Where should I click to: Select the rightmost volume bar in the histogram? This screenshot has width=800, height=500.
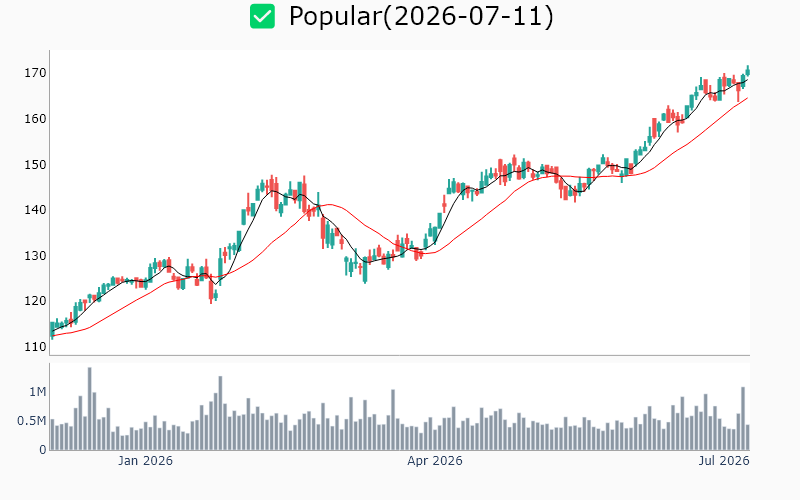point(748,437)
